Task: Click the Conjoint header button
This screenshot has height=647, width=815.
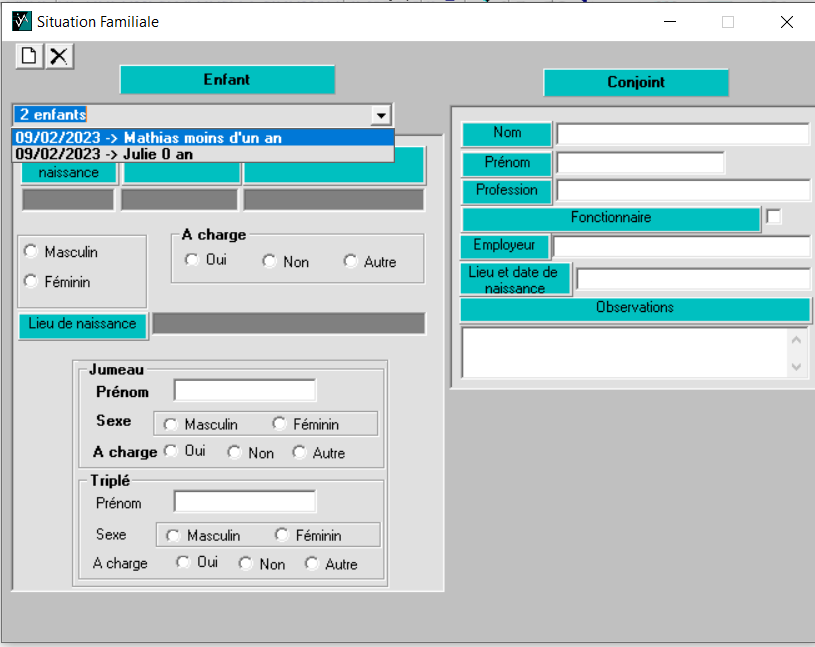Action: (636, 82)
